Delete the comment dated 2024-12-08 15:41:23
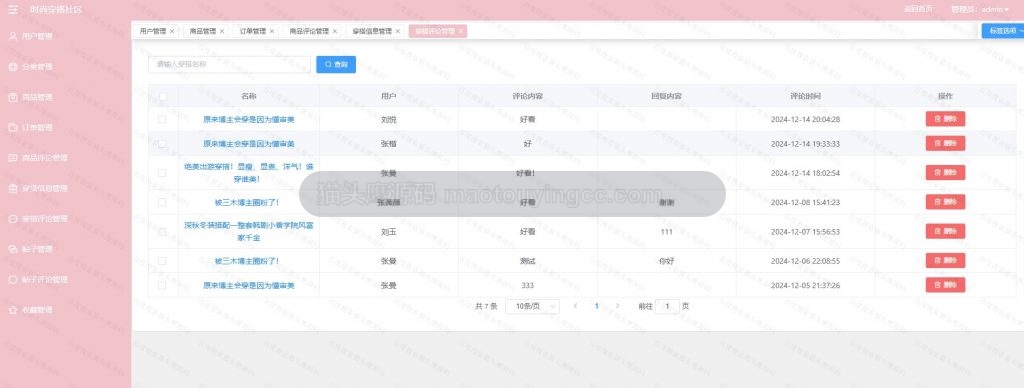The image size is (1024, 388). (945, 202)
